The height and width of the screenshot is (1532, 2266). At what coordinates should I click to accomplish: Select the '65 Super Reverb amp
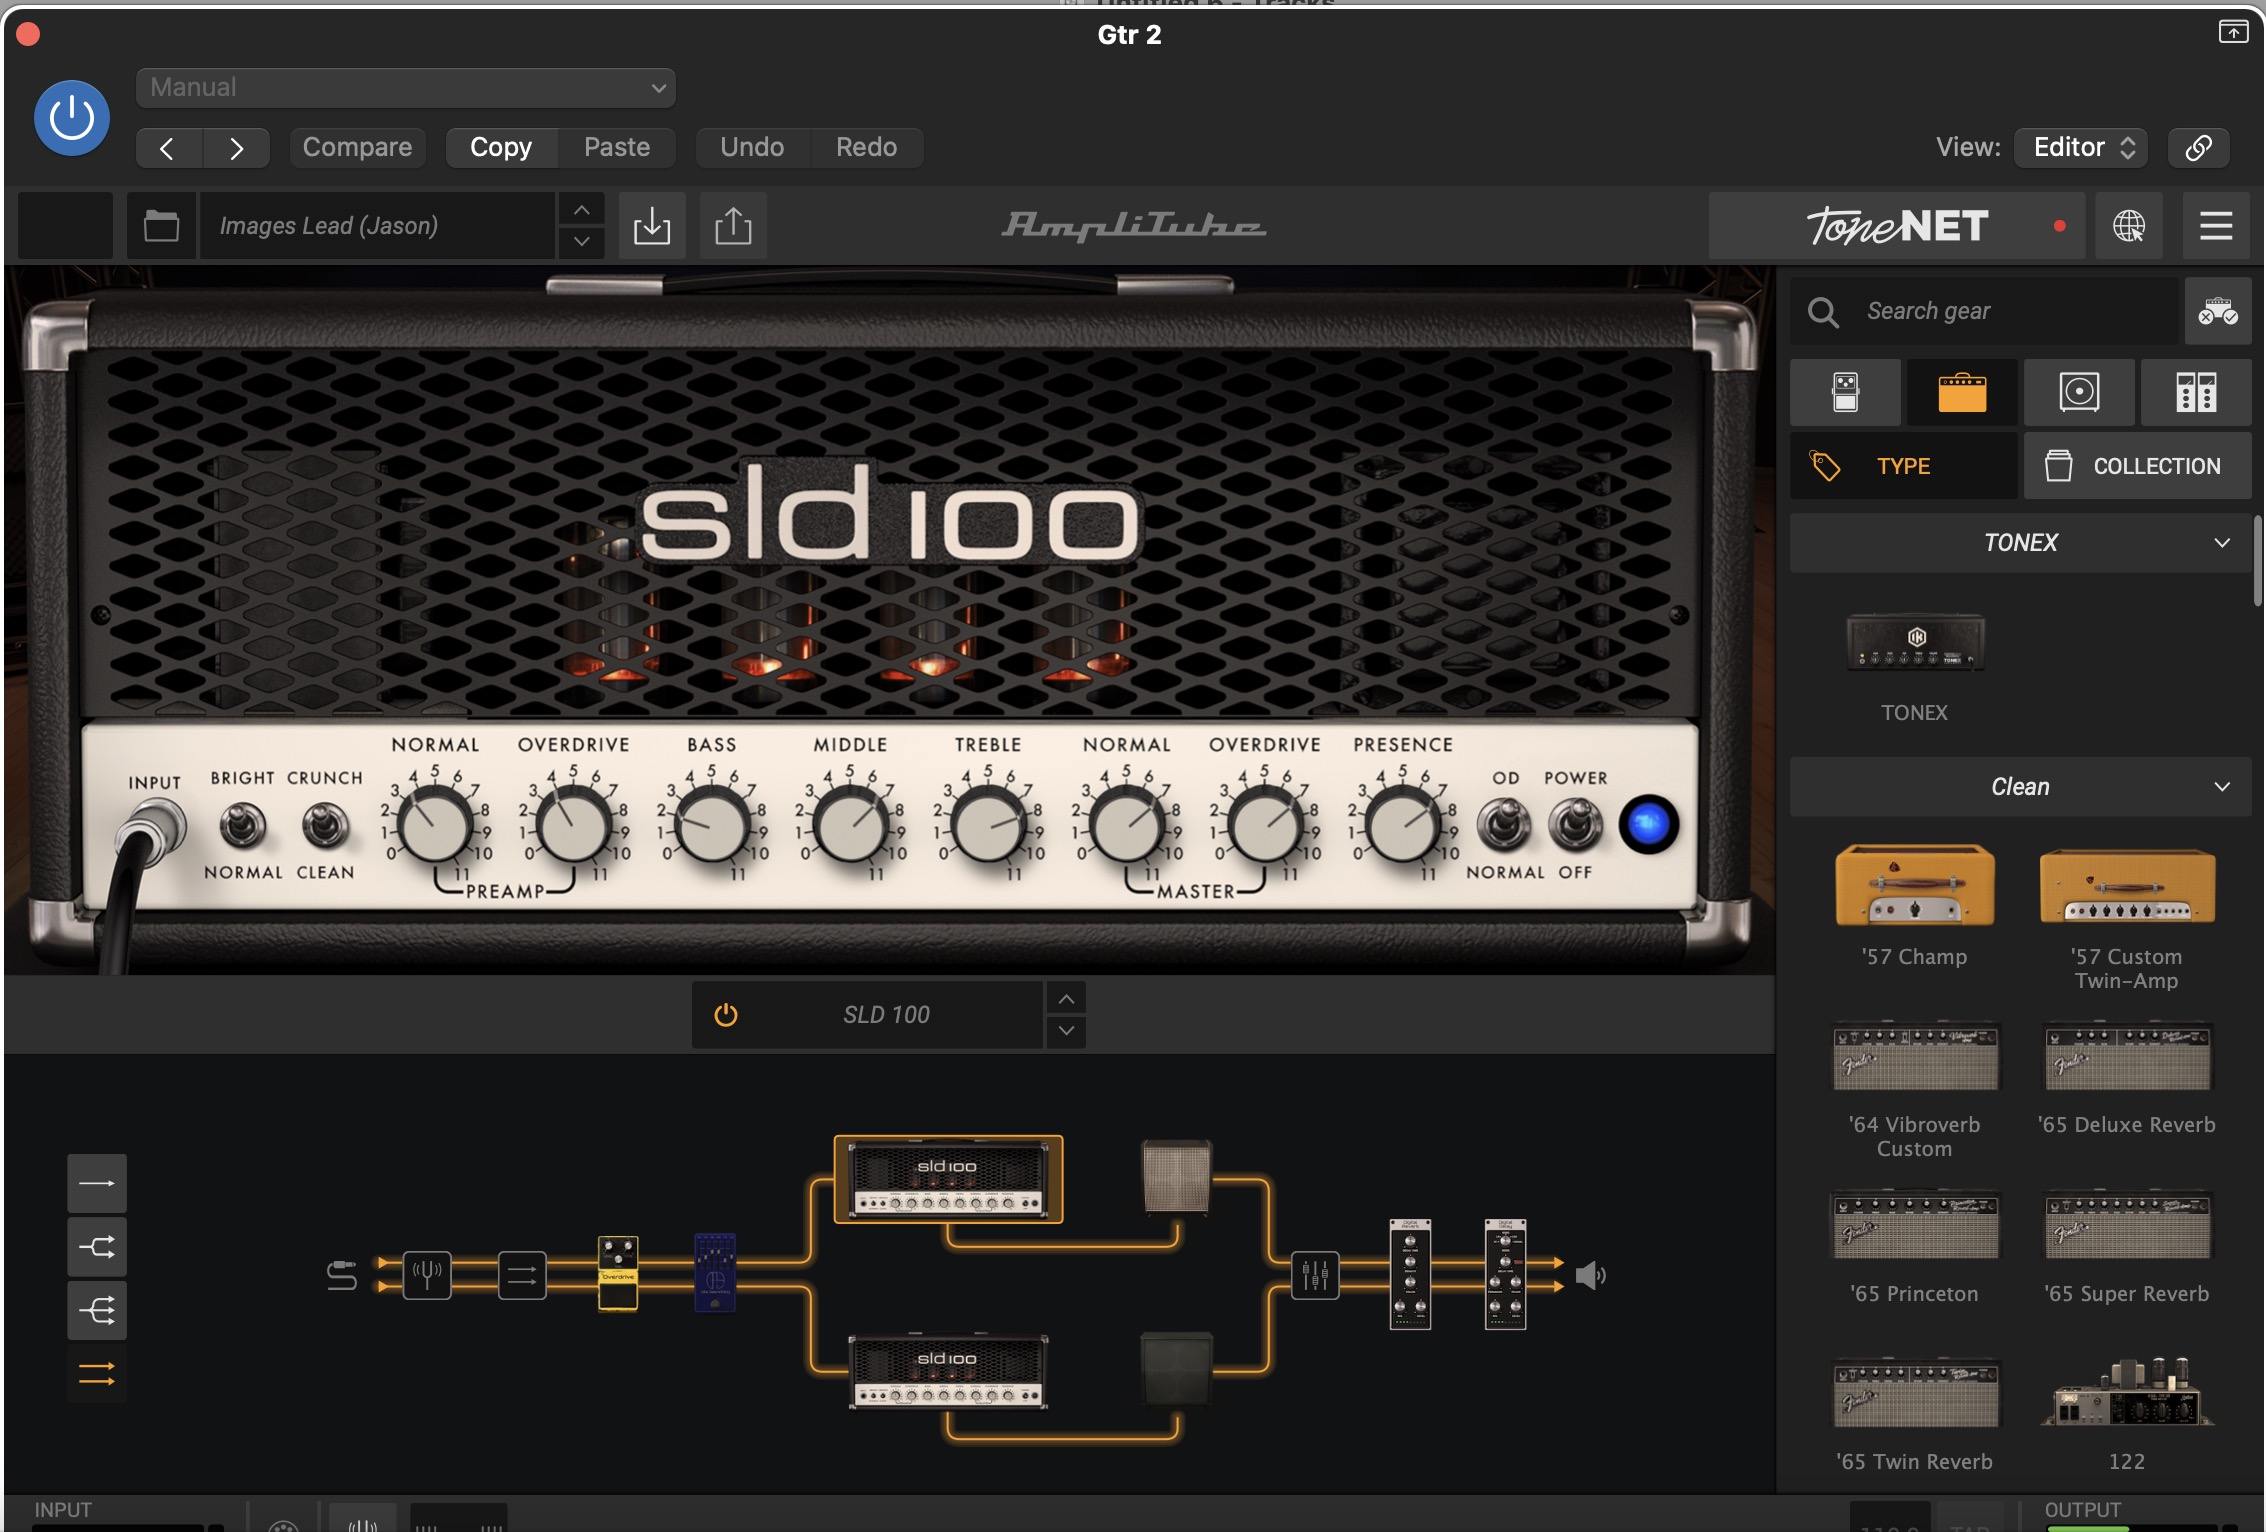[2127, 1224]
